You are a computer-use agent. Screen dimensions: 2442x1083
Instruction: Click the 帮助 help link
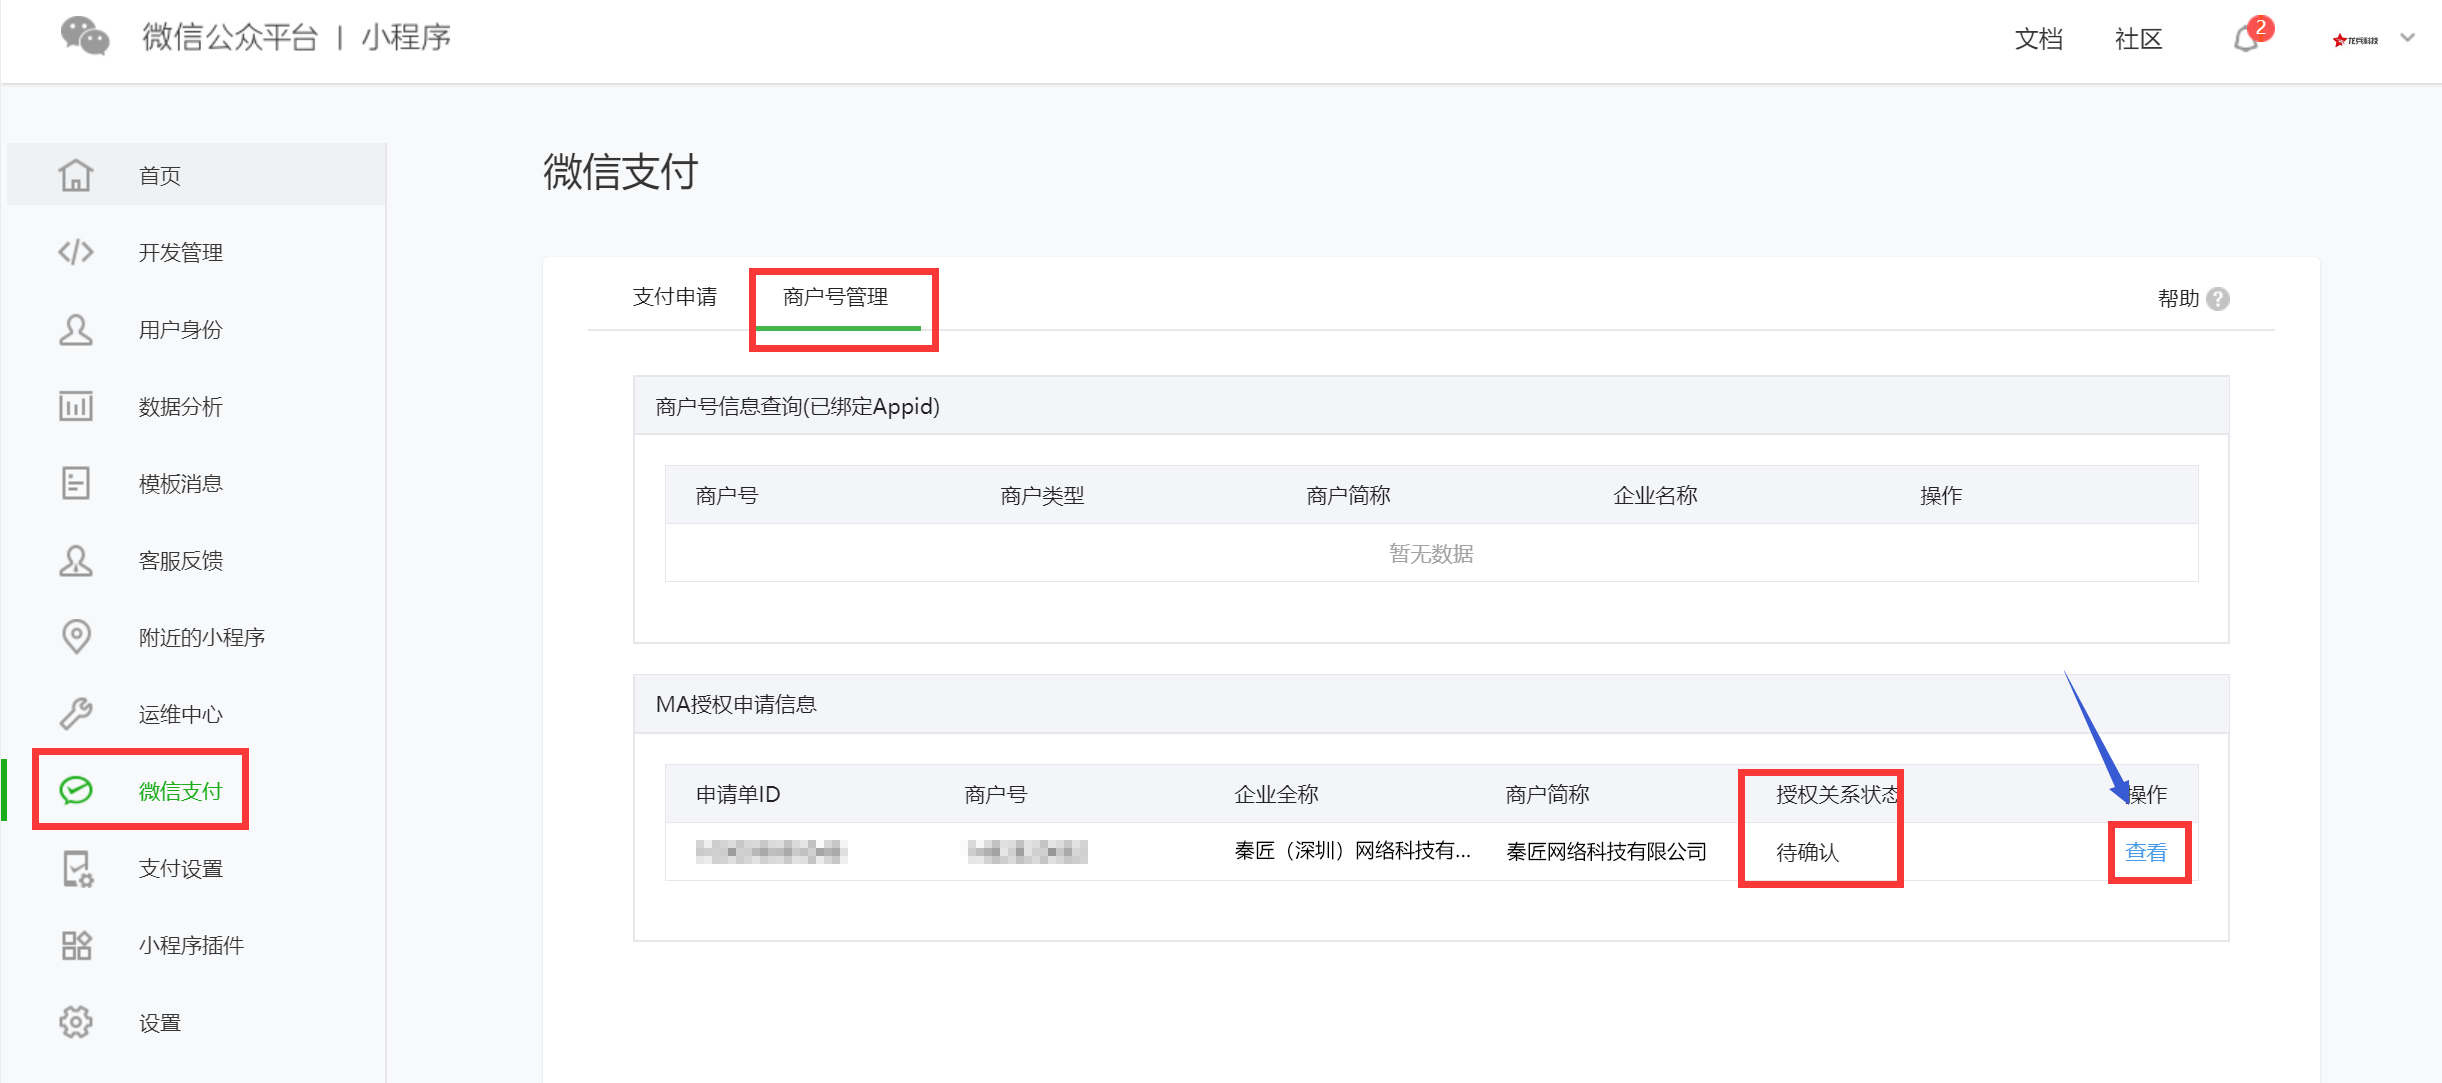(x=2179, y=299)
